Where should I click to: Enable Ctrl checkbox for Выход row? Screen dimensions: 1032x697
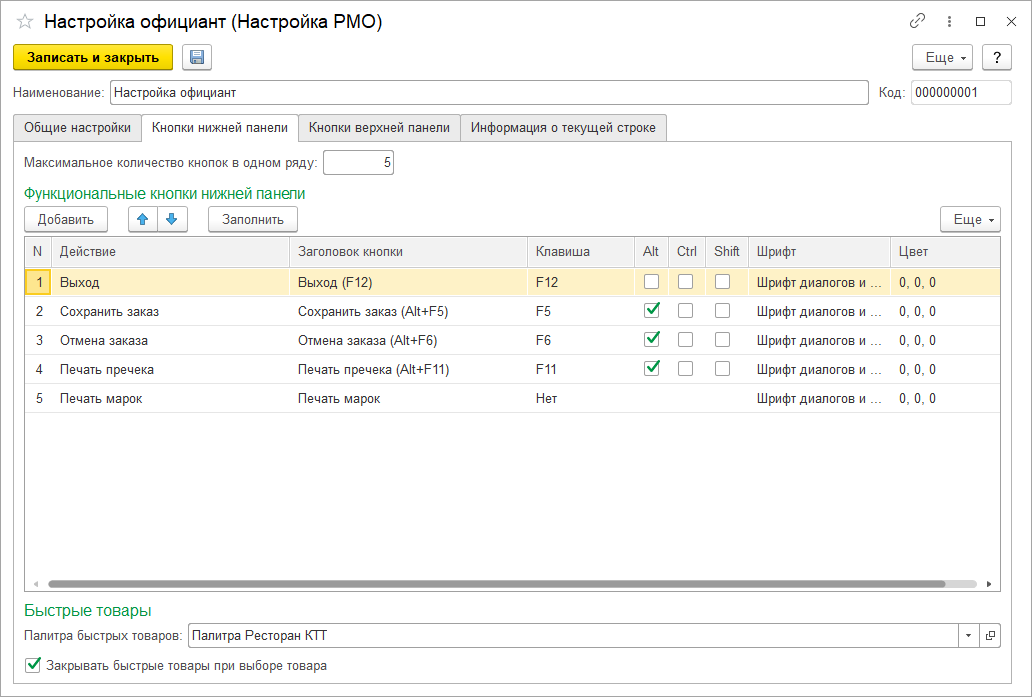[686, 282]
